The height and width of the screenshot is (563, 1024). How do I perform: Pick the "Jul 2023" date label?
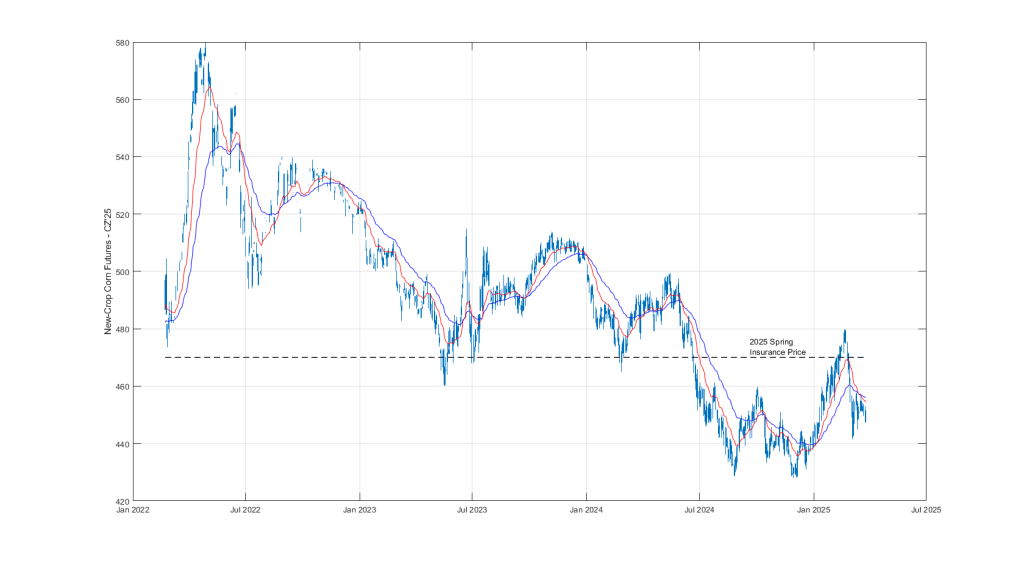tap(471, 510)
